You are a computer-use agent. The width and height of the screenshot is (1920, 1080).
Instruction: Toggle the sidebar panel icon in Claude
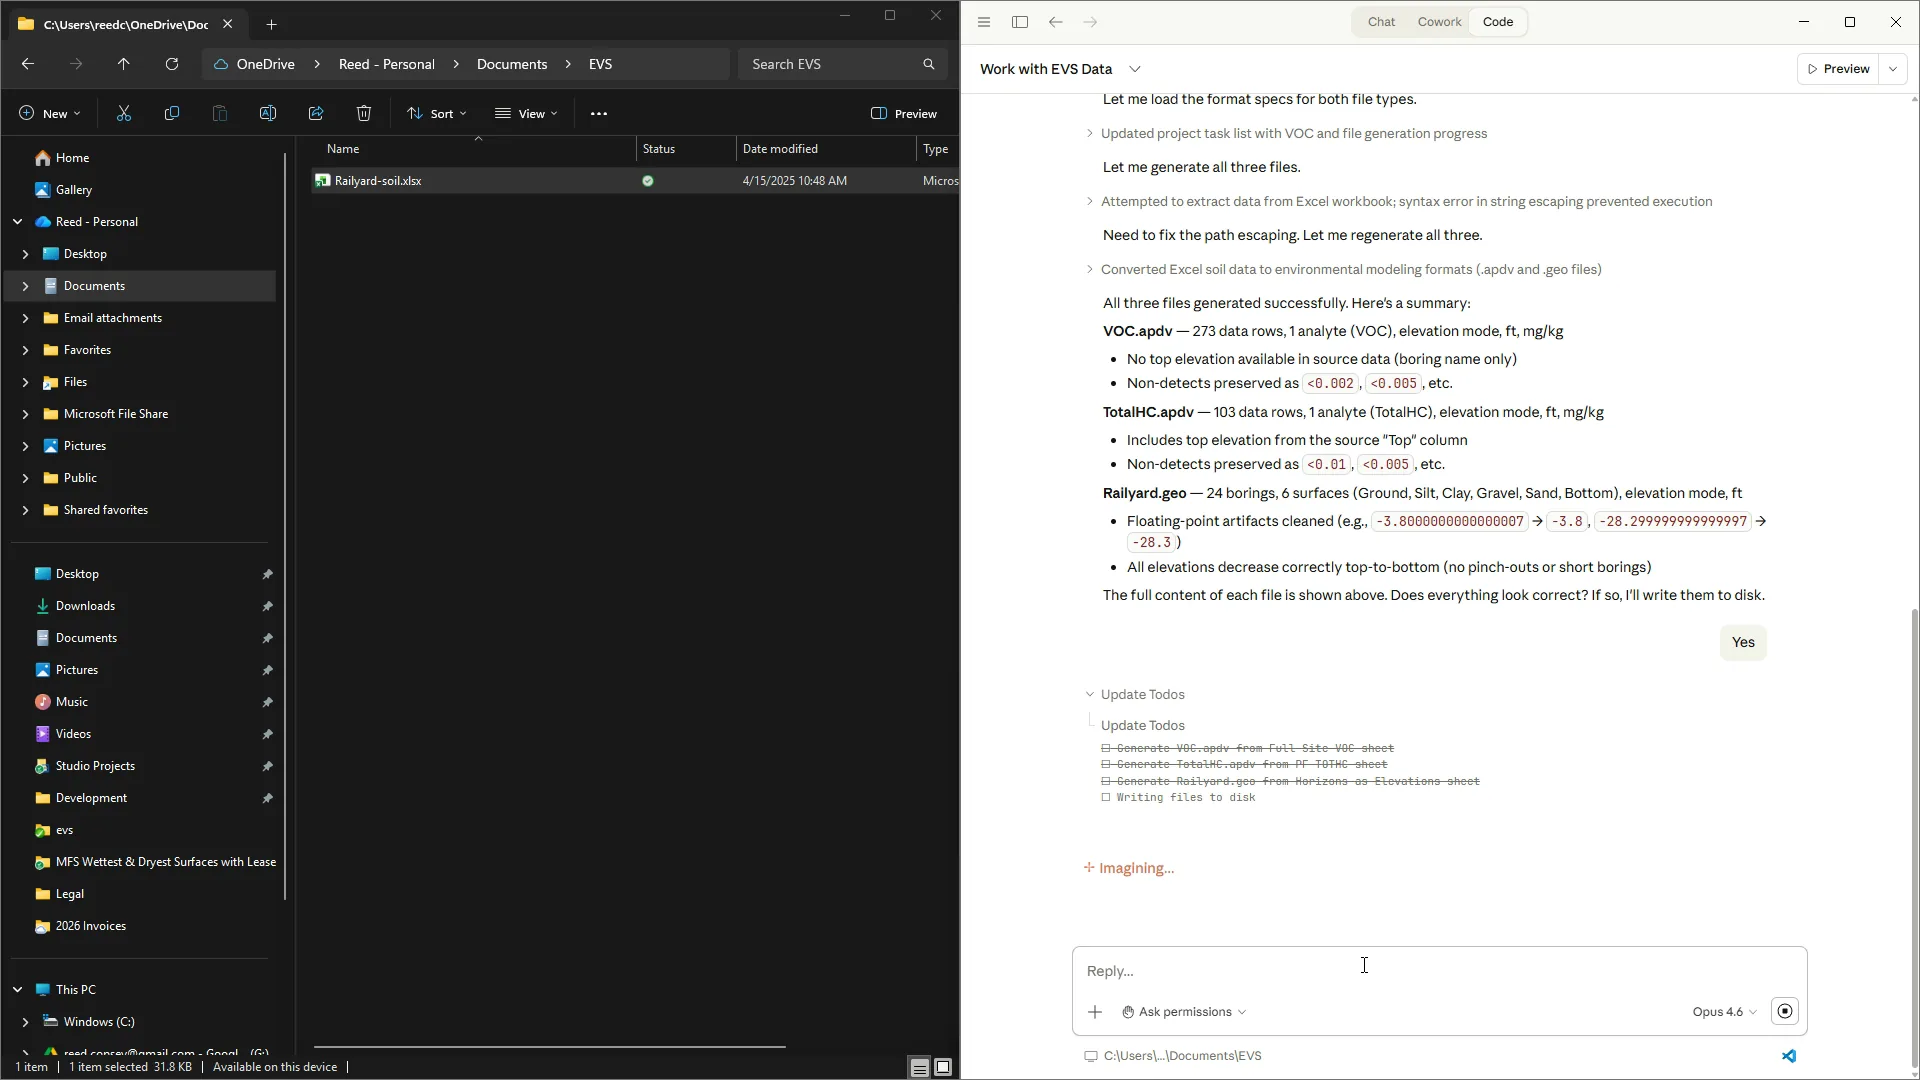point(1020,22)
